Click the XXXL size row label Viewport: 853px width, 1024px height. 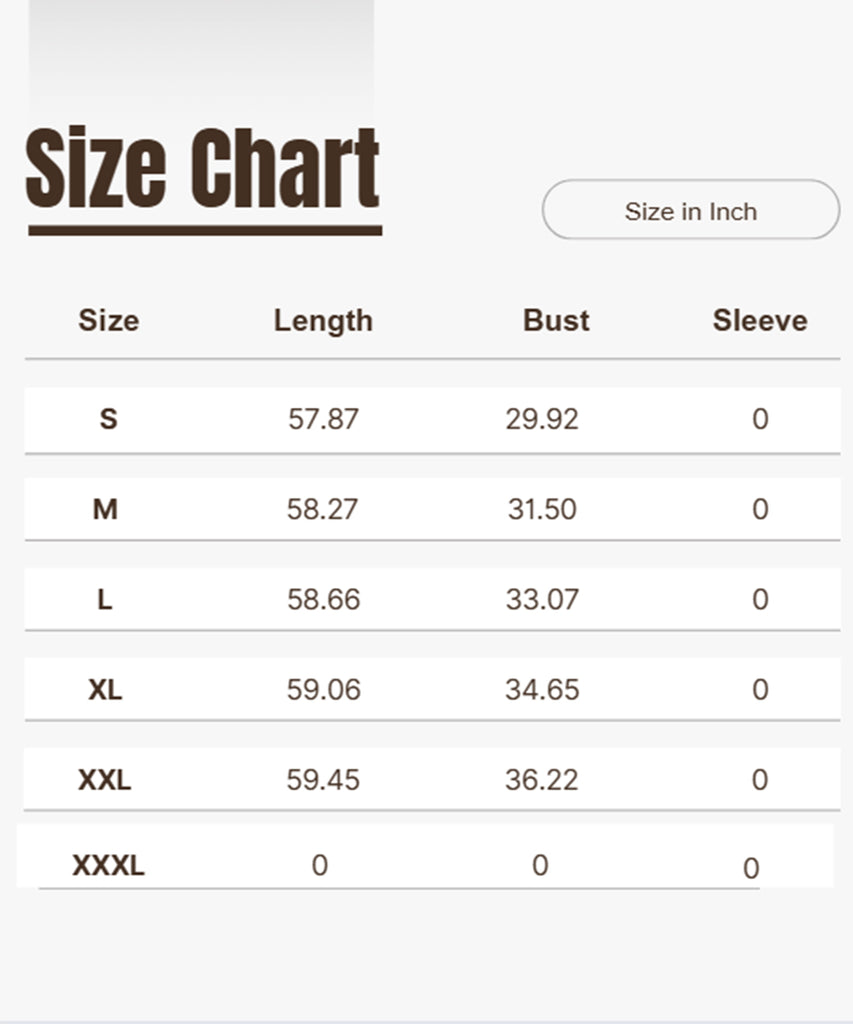tap(108, 865)
